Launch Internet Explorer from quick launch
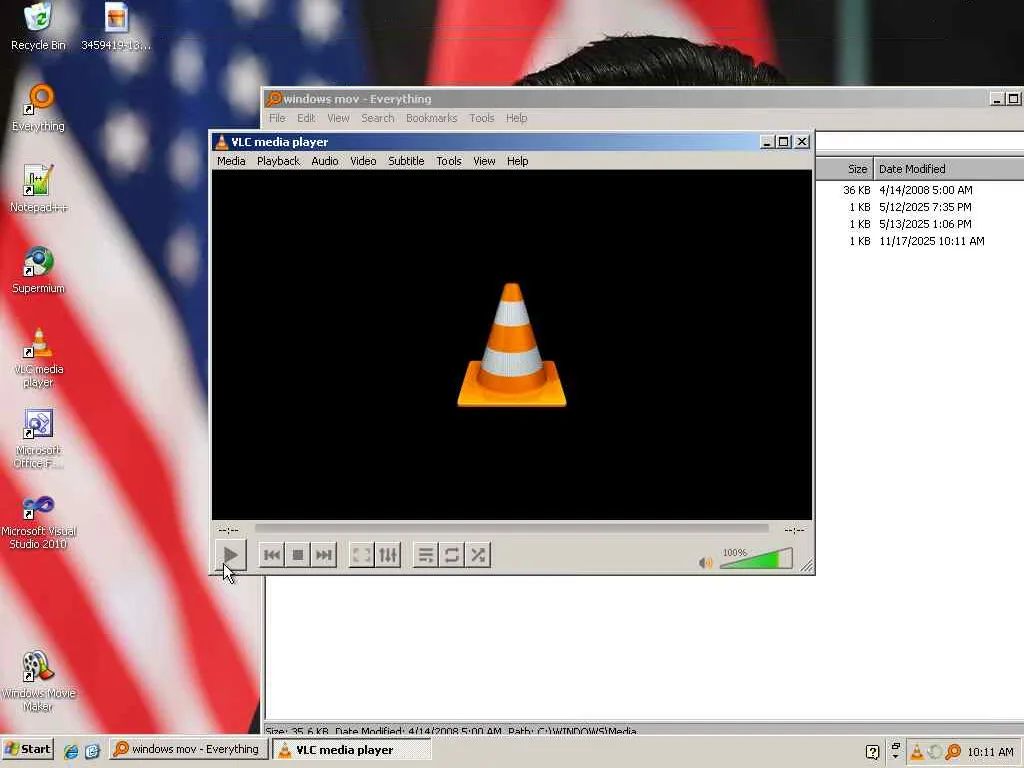This screenshot has height=768, width=1024. click(71, 751)
